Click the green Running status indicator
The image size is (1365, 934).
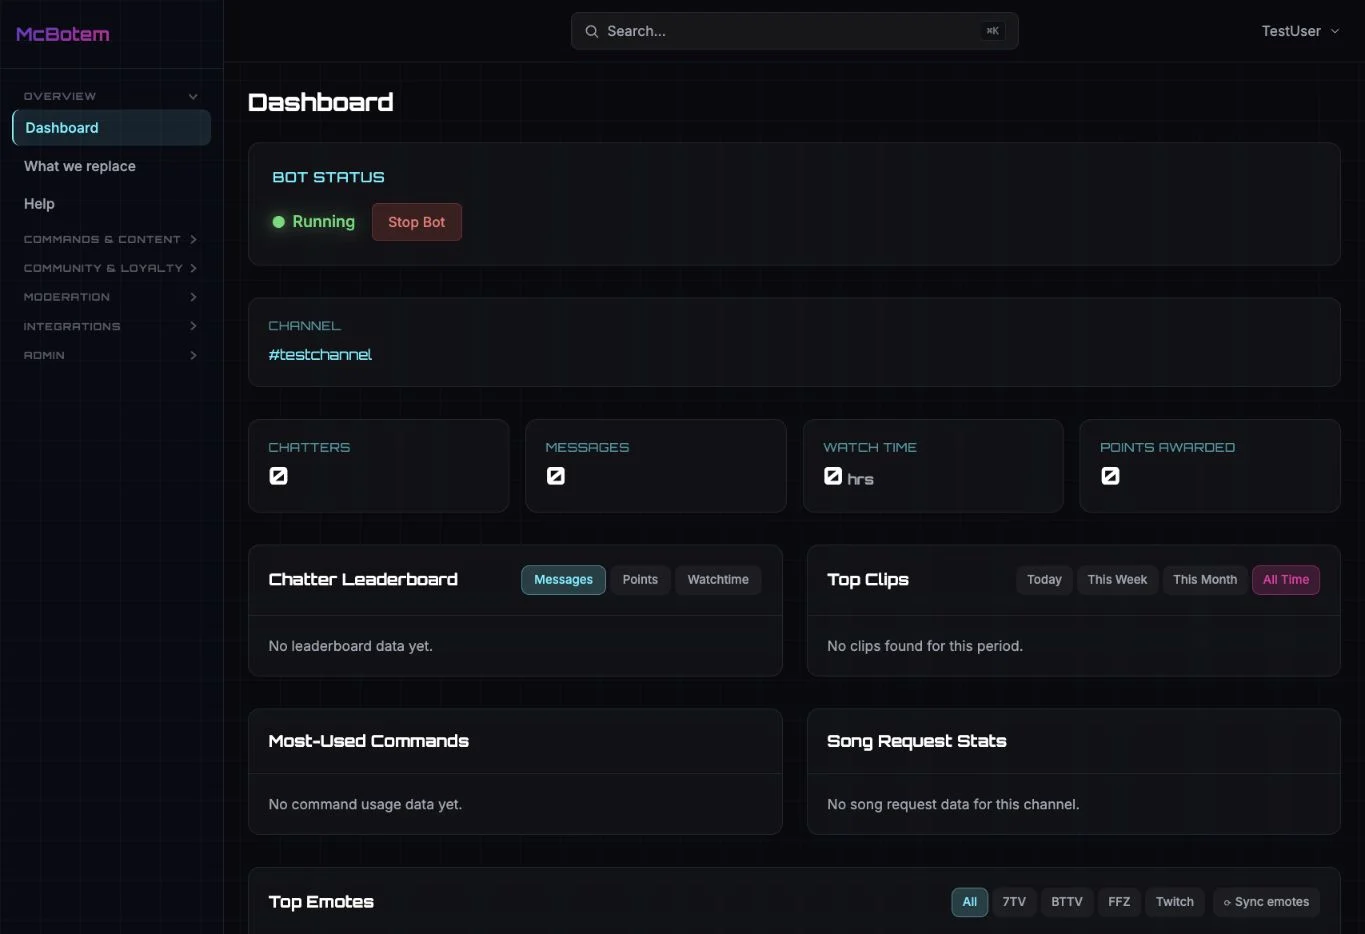coord(313,221)
